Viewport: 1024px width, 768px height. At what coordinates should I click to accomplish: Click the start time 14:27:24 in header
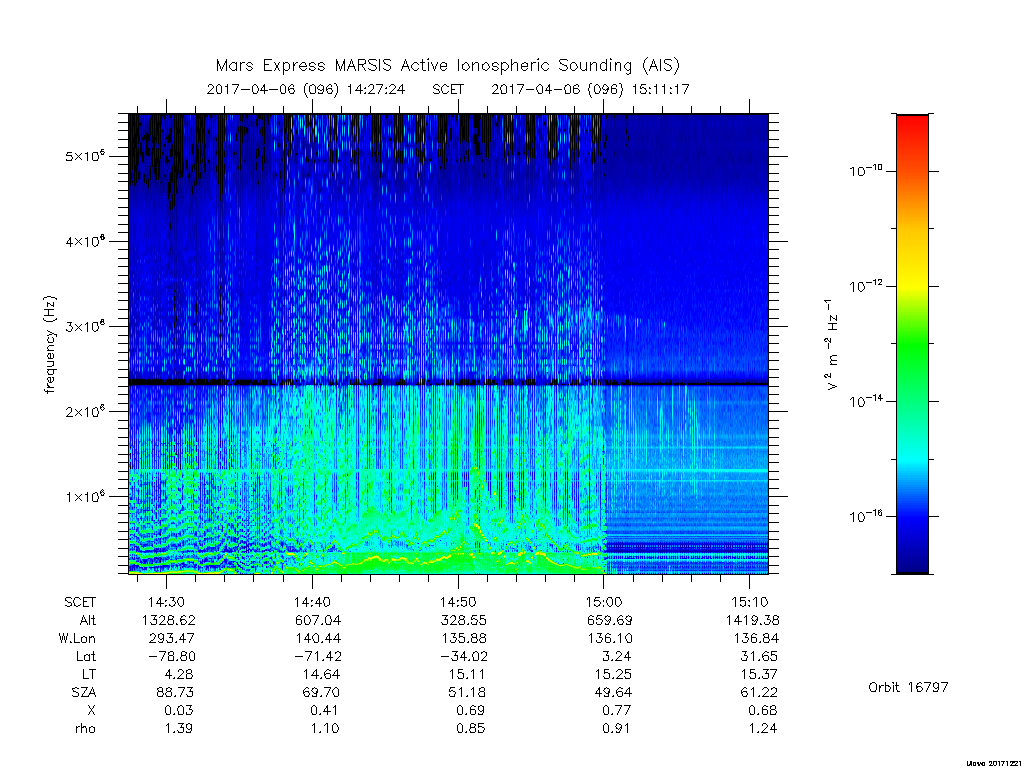(x=376, y=89)
